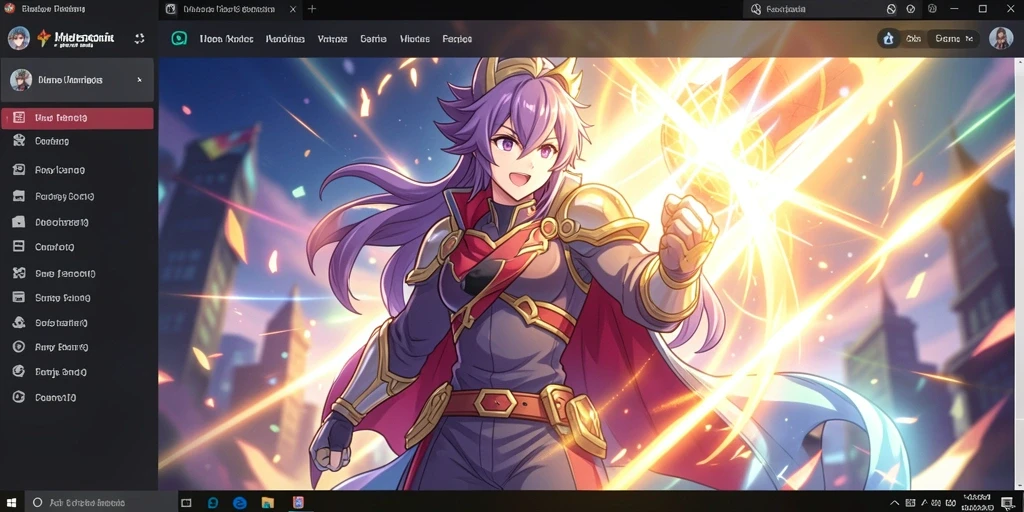Click the search field in title bar
Viewport: 1024px width, 512px height.
click(x=812, y=9)
